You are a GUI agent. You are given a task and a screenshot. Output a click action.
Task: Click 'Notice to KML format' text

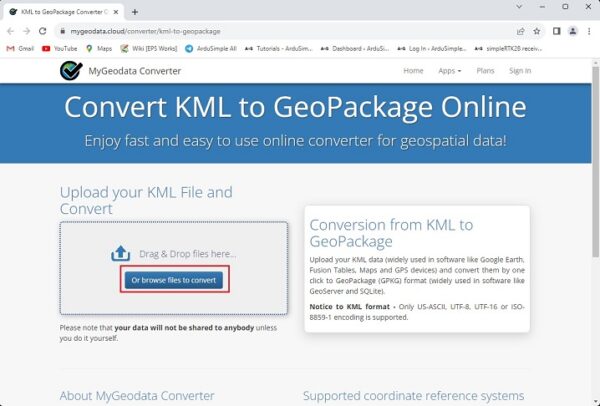click(349, 307)
